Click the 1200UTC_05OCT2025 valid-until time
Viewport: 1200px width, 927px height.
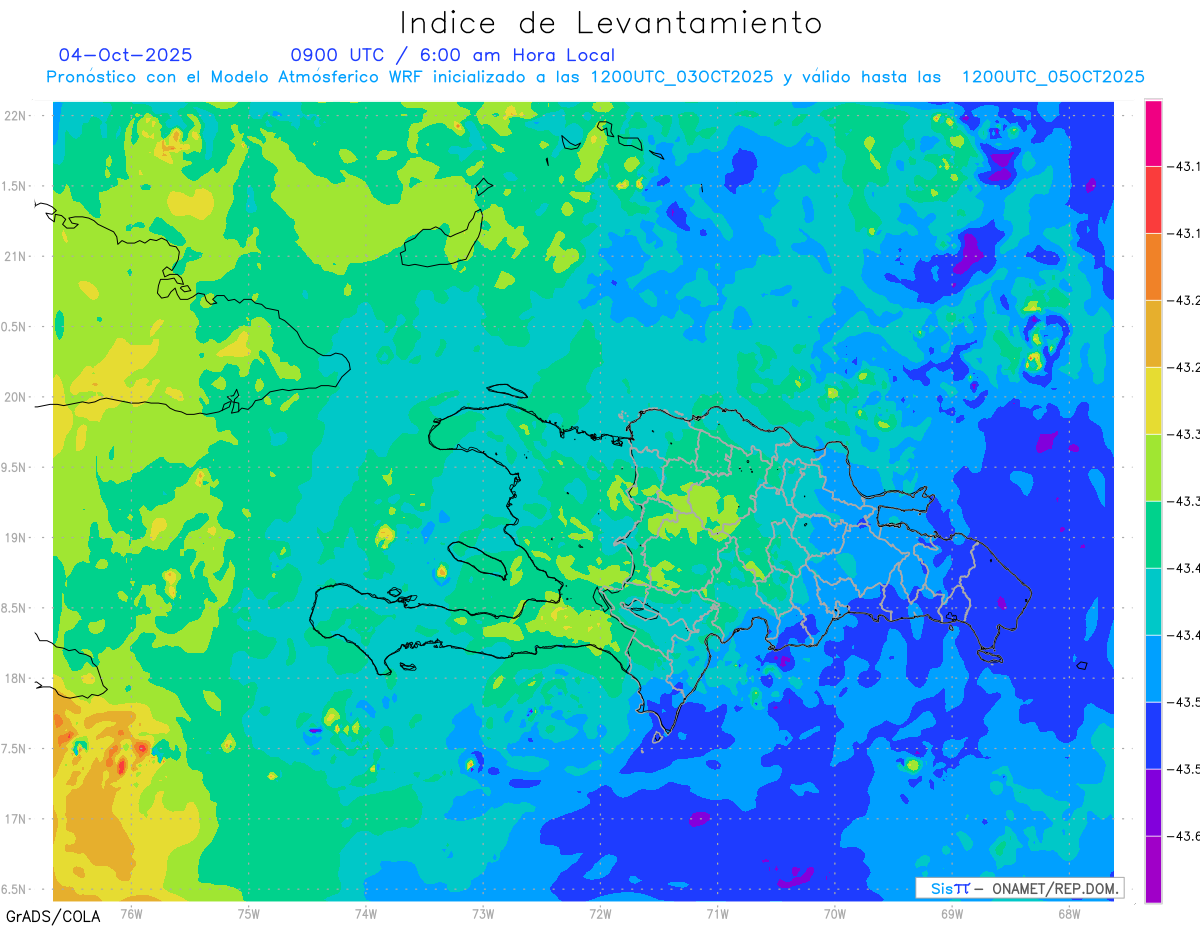pos(1052,77)
